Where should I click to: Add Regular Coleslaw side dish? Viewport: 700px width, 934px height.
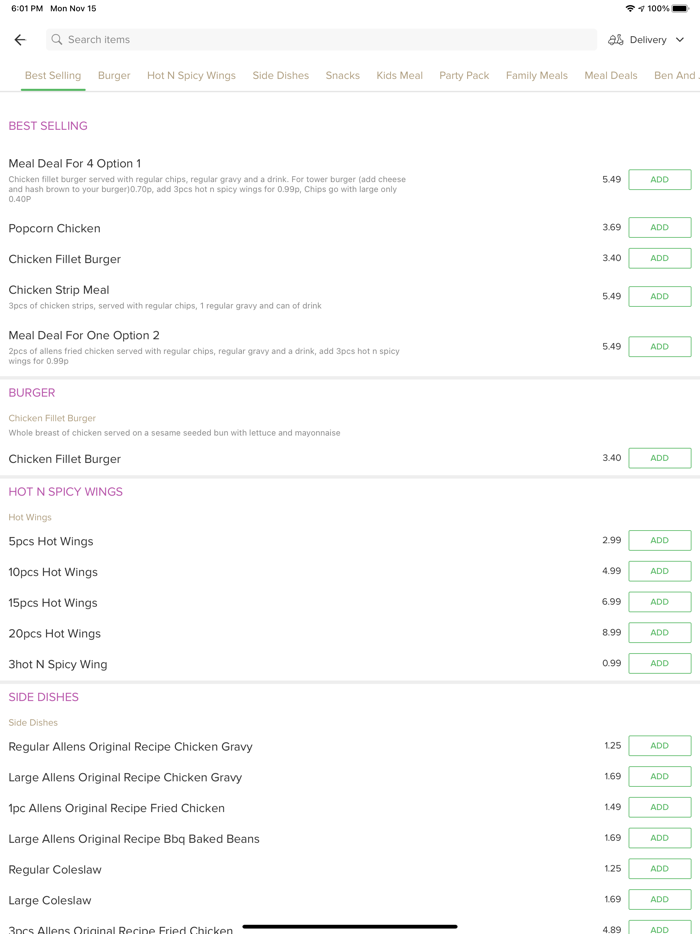(x=659, y=869)
